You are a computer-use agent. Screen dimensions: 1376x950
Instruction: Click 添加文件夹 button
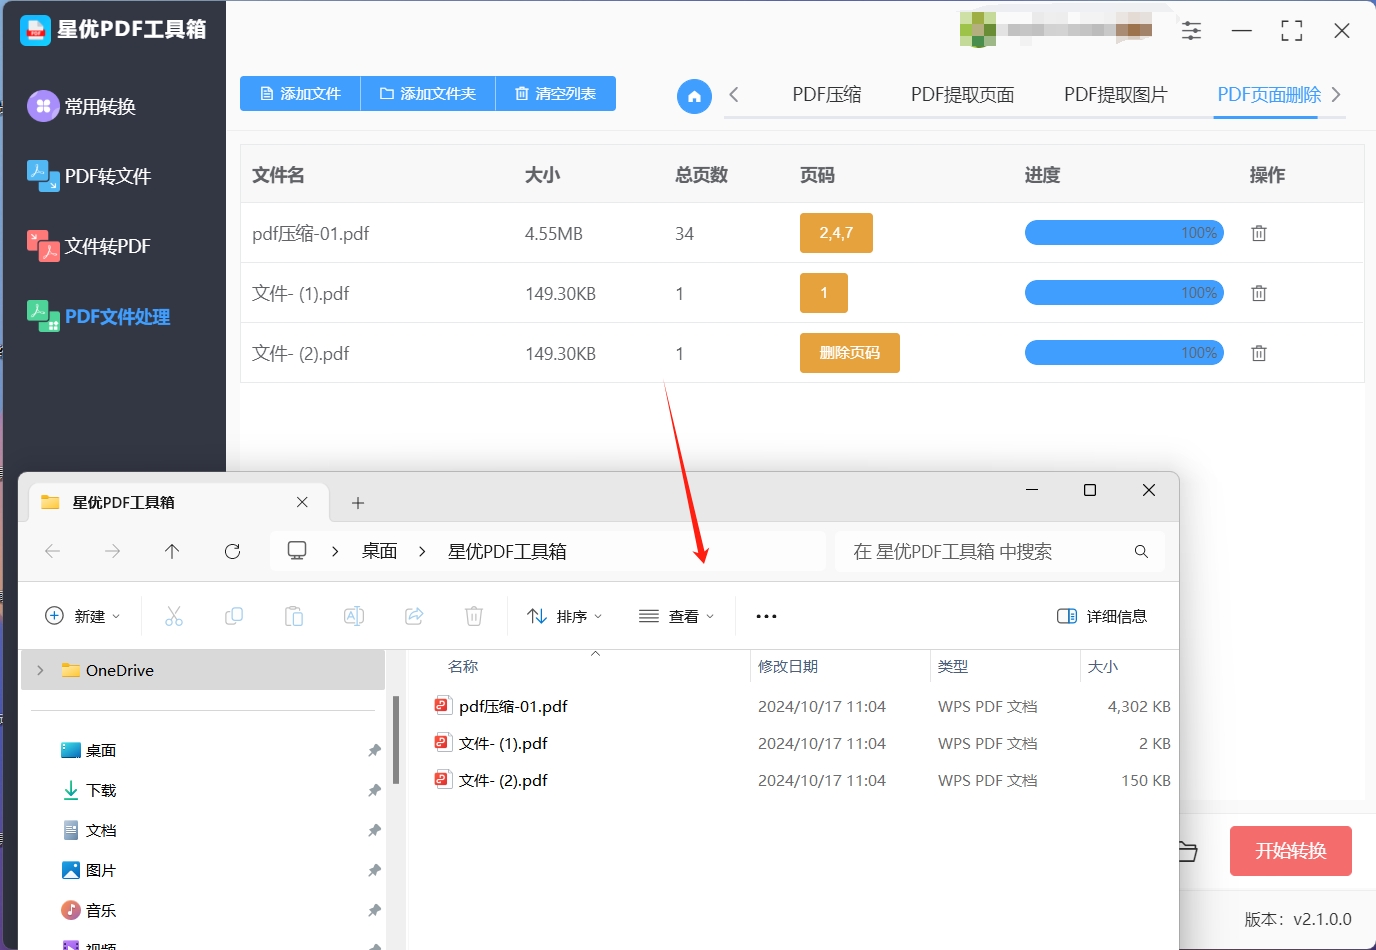(x=428, y=93)
